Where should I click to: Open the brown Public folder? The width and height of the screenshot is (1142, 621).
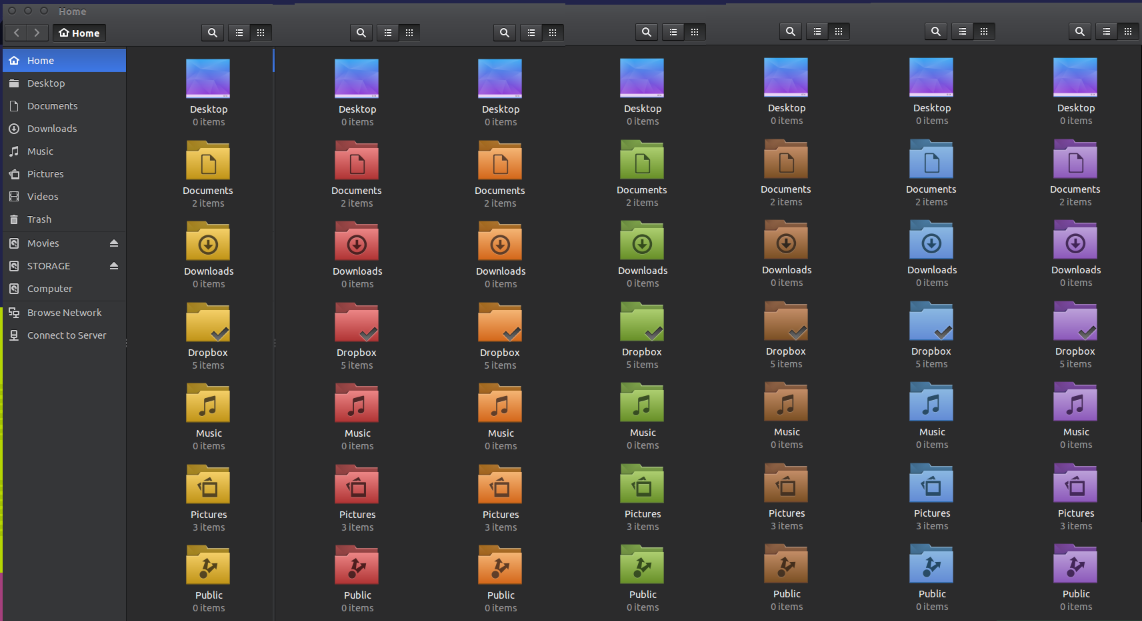786,563
